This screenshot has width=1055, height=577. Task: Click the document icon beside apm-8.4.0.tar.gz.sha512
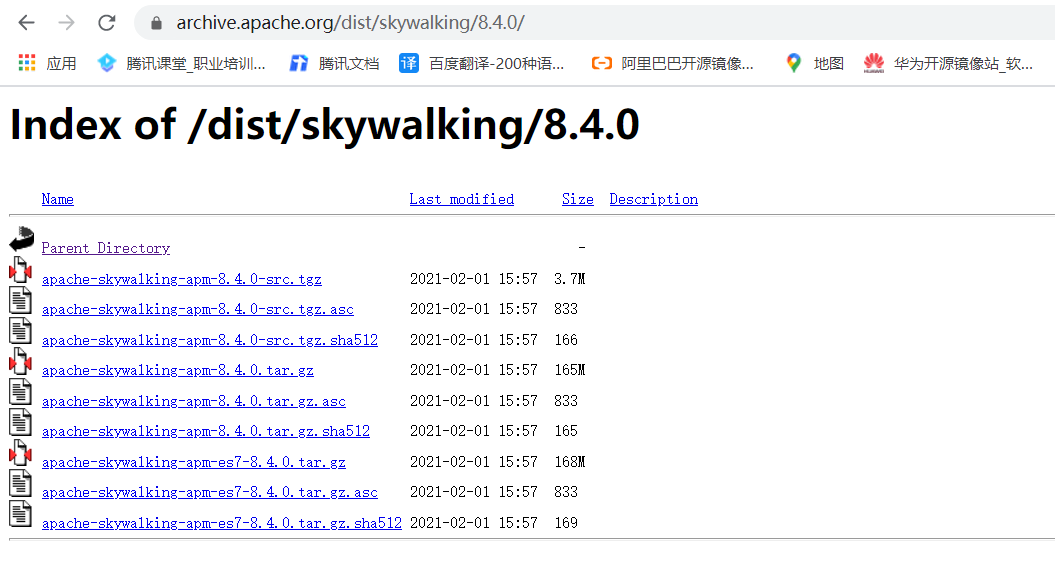click(x=20, y=422)
